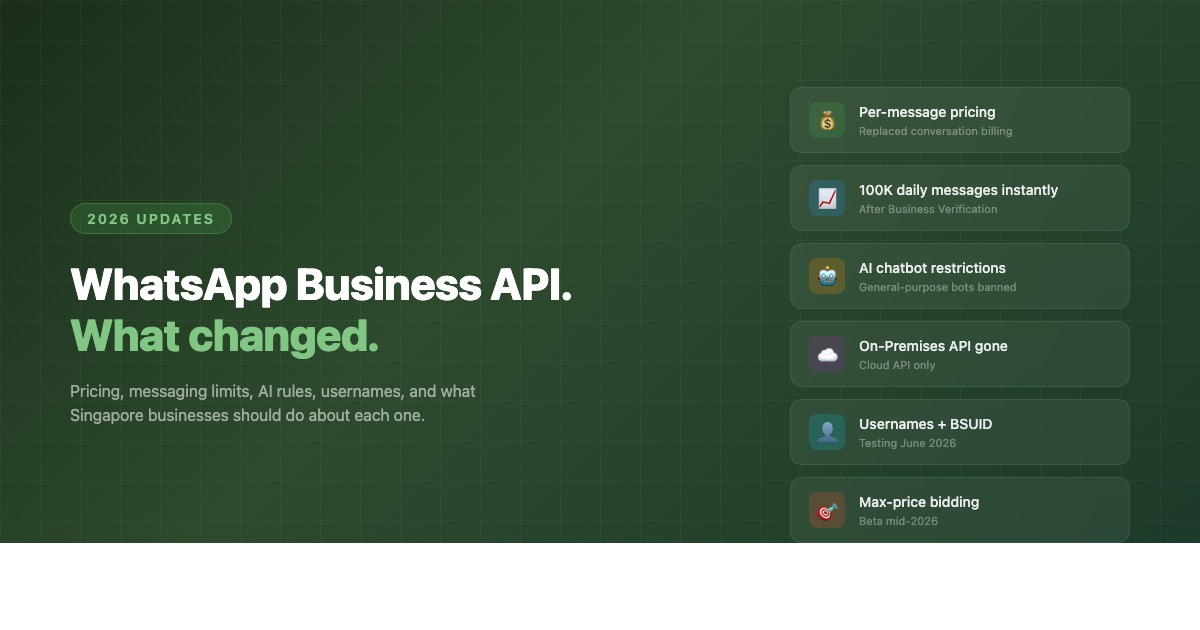Click the target icon for Max-price bidding

827,510
